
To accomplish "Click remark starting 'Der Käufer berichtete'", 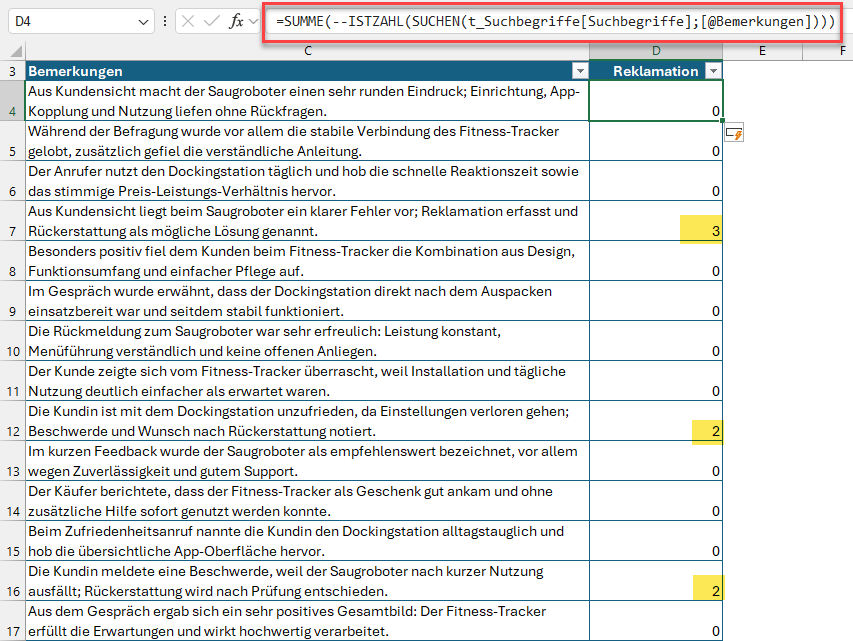I will point(307,501).
